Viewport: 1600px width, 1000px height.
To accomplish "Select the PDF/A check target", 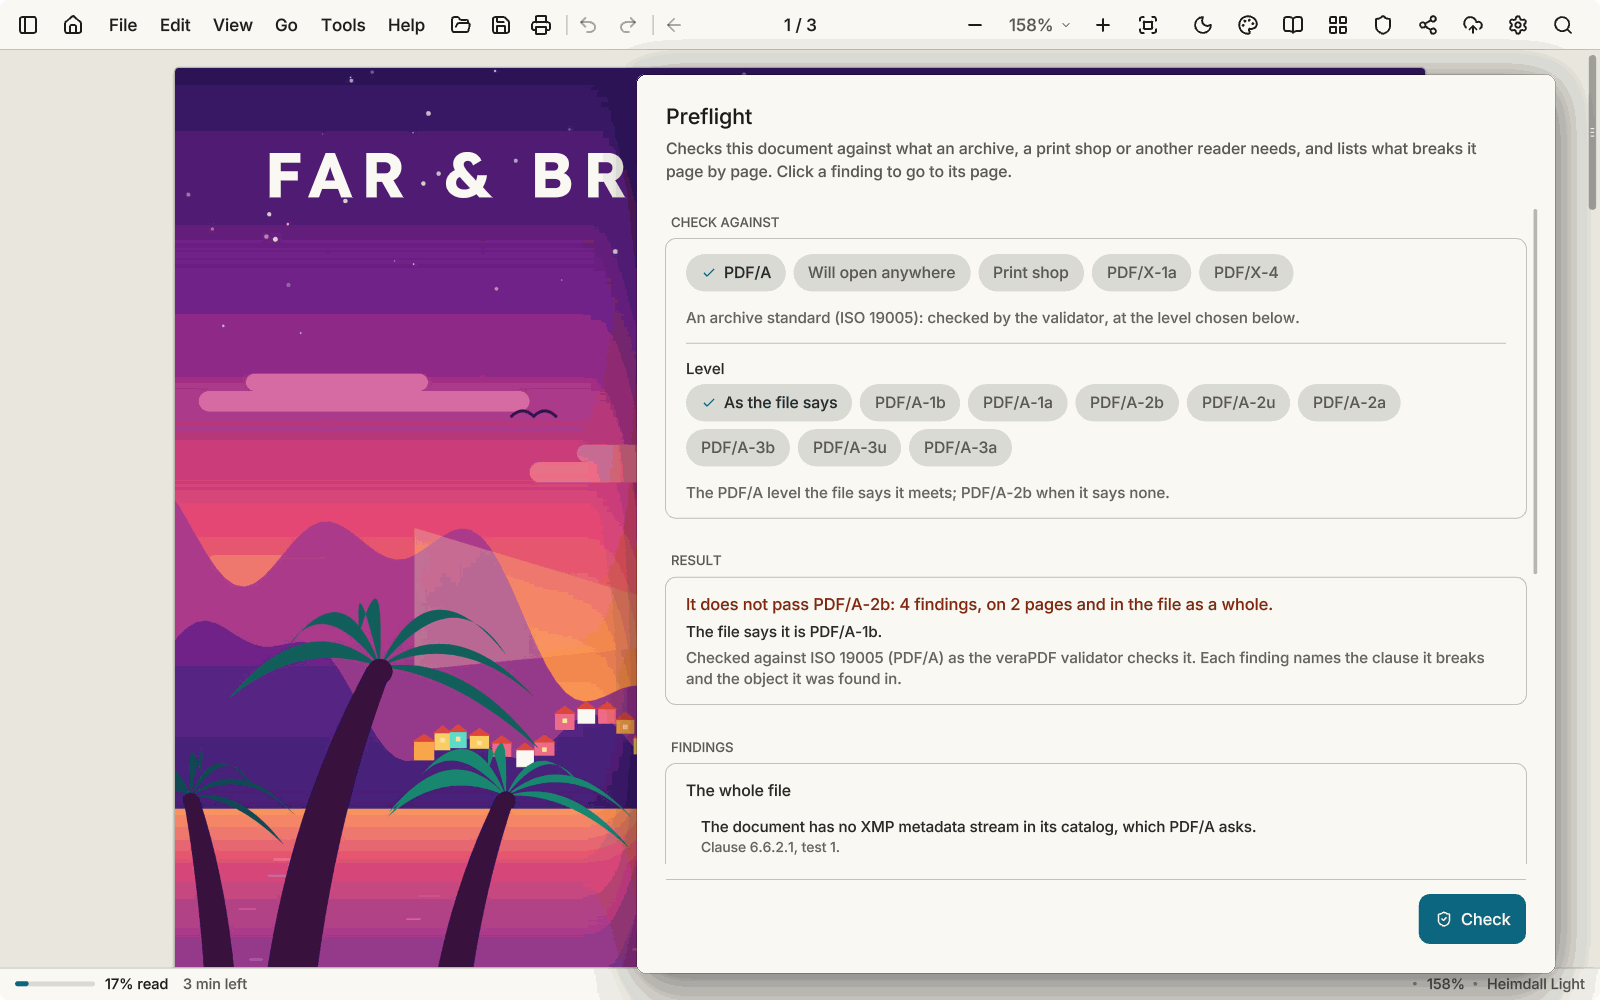I will 736,273.
